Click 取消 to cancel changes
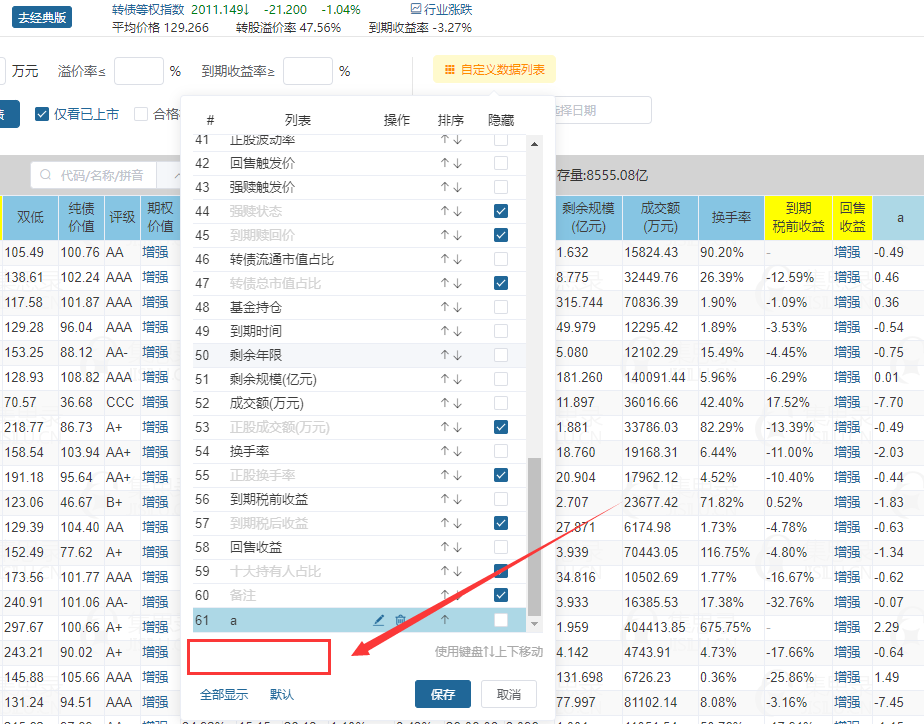924x724 pixels. click(x=508, y=694)
